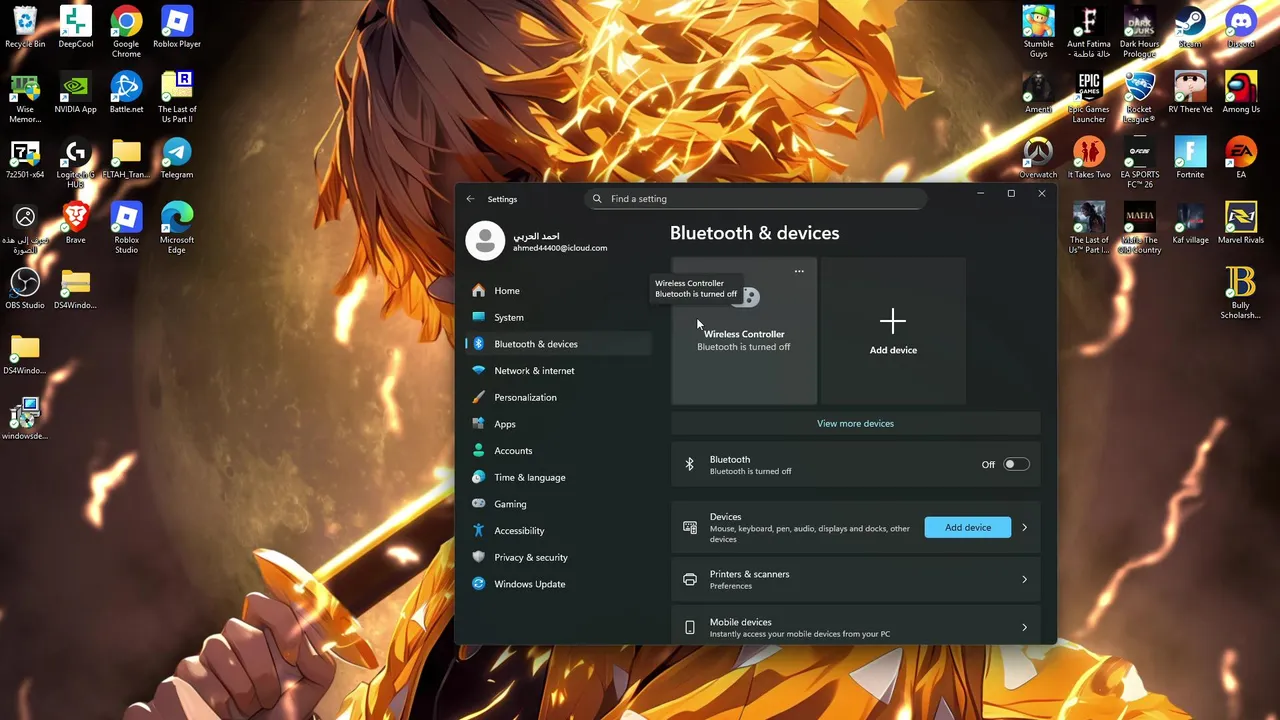
Task: Expand the Devices row chevron
Action: pyautogui.click(x=1024, y=527)
